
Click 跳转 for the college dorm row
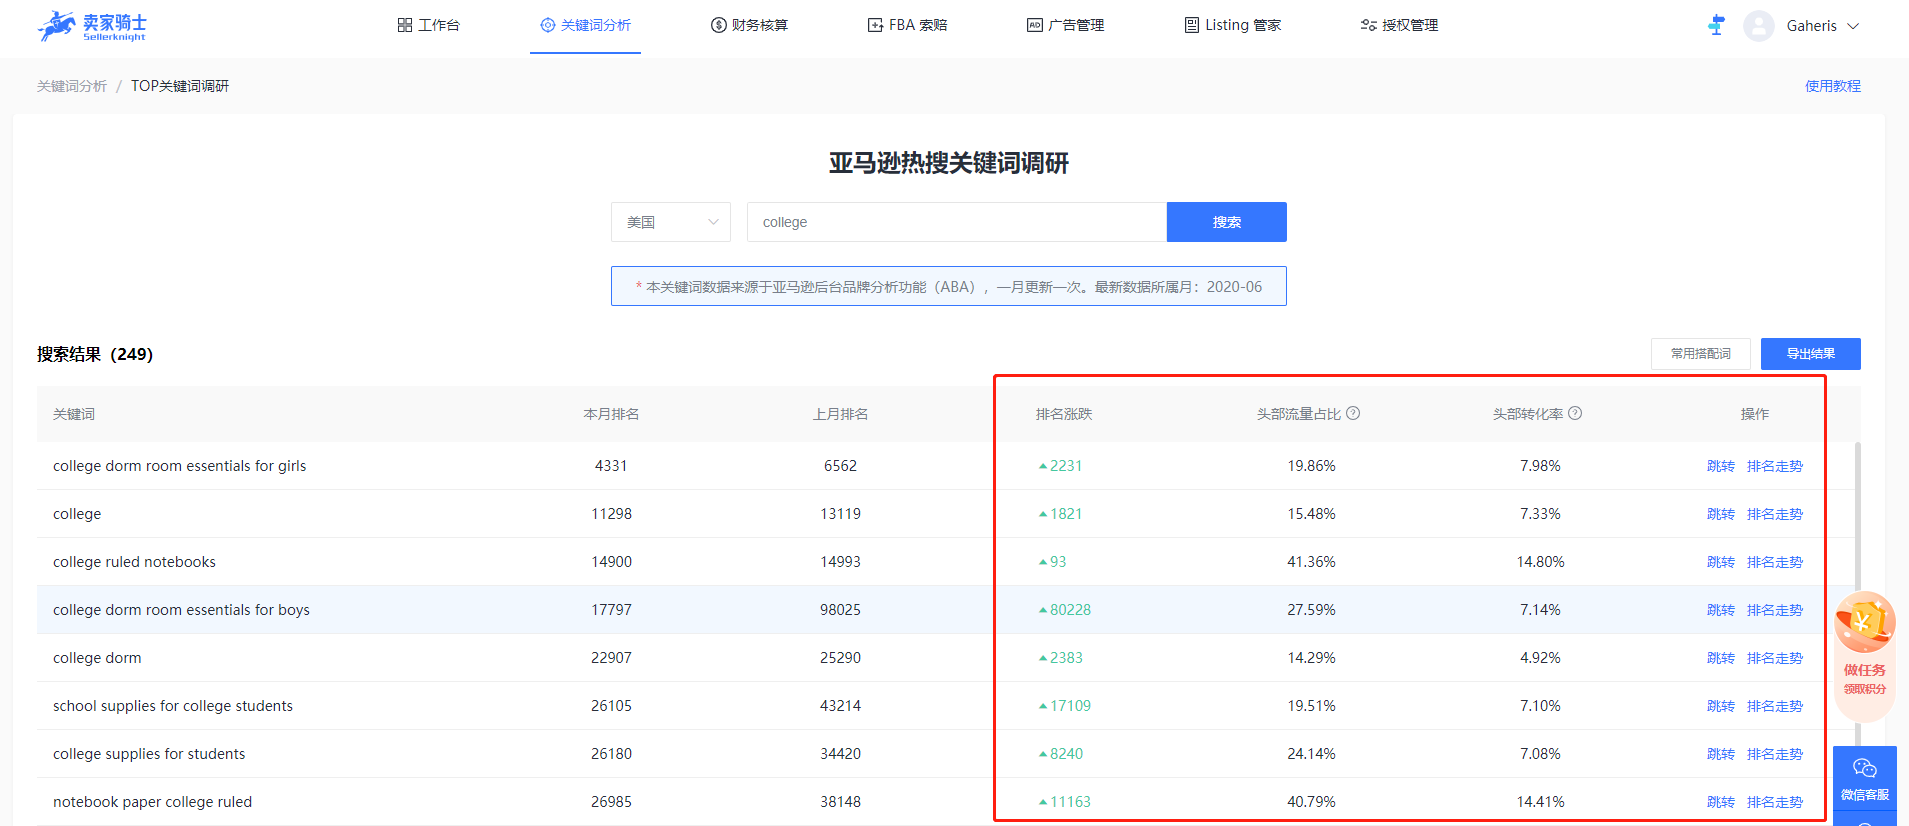pyautogui.click(x=1720, y=658)
